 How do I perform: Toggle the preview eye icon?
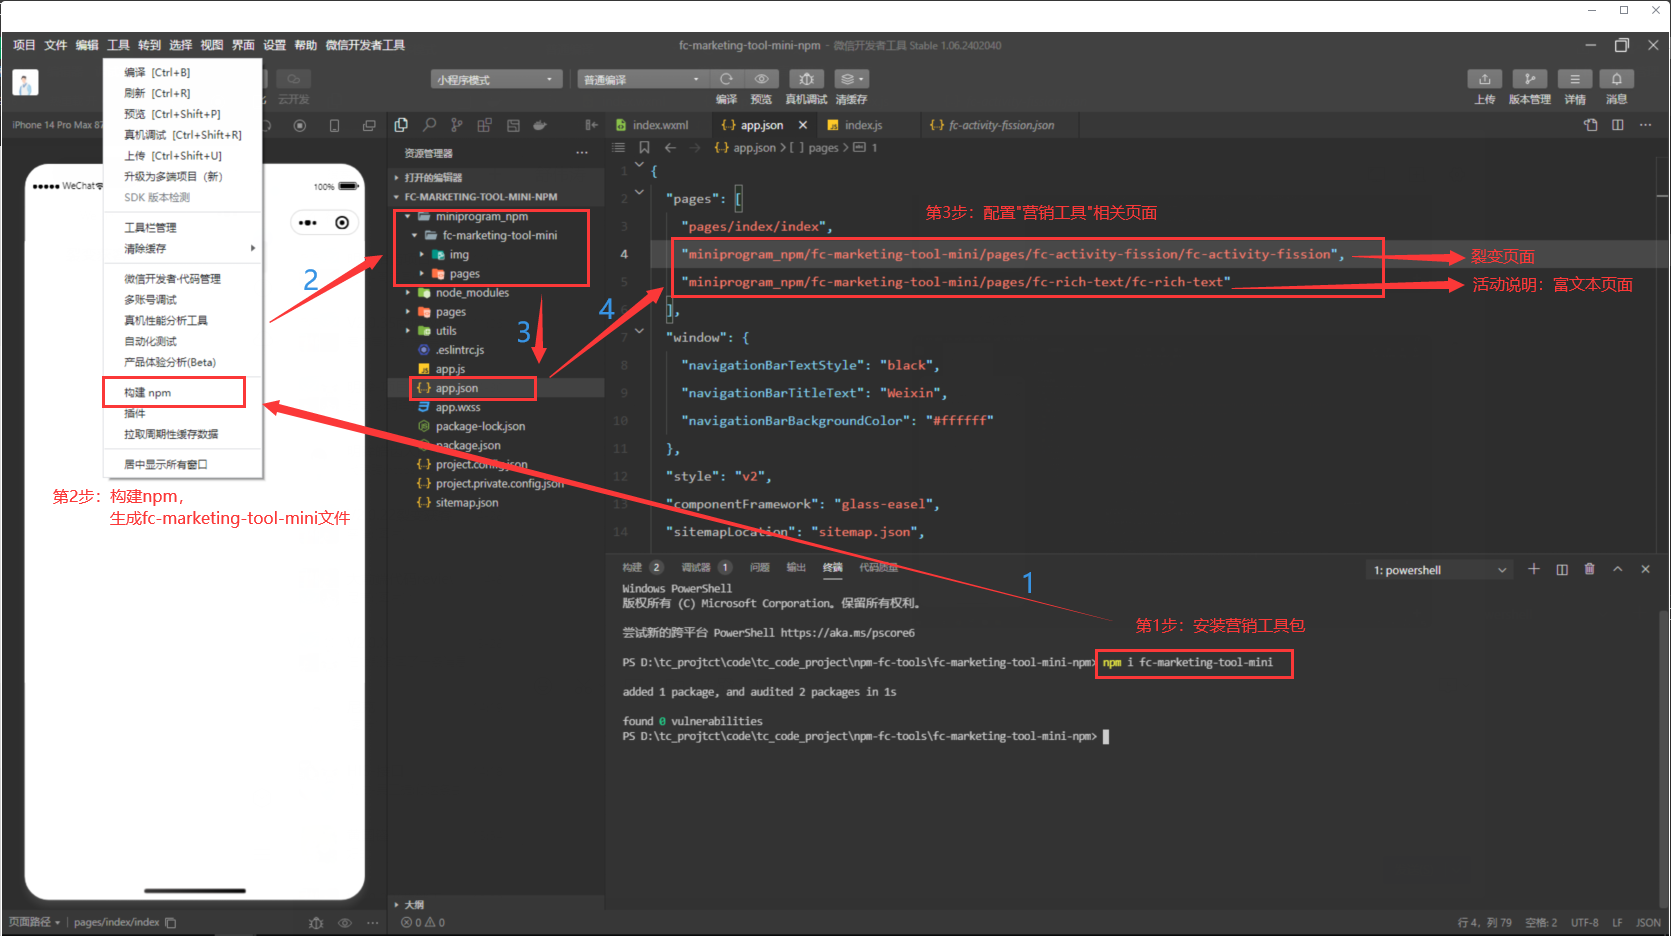761,80
